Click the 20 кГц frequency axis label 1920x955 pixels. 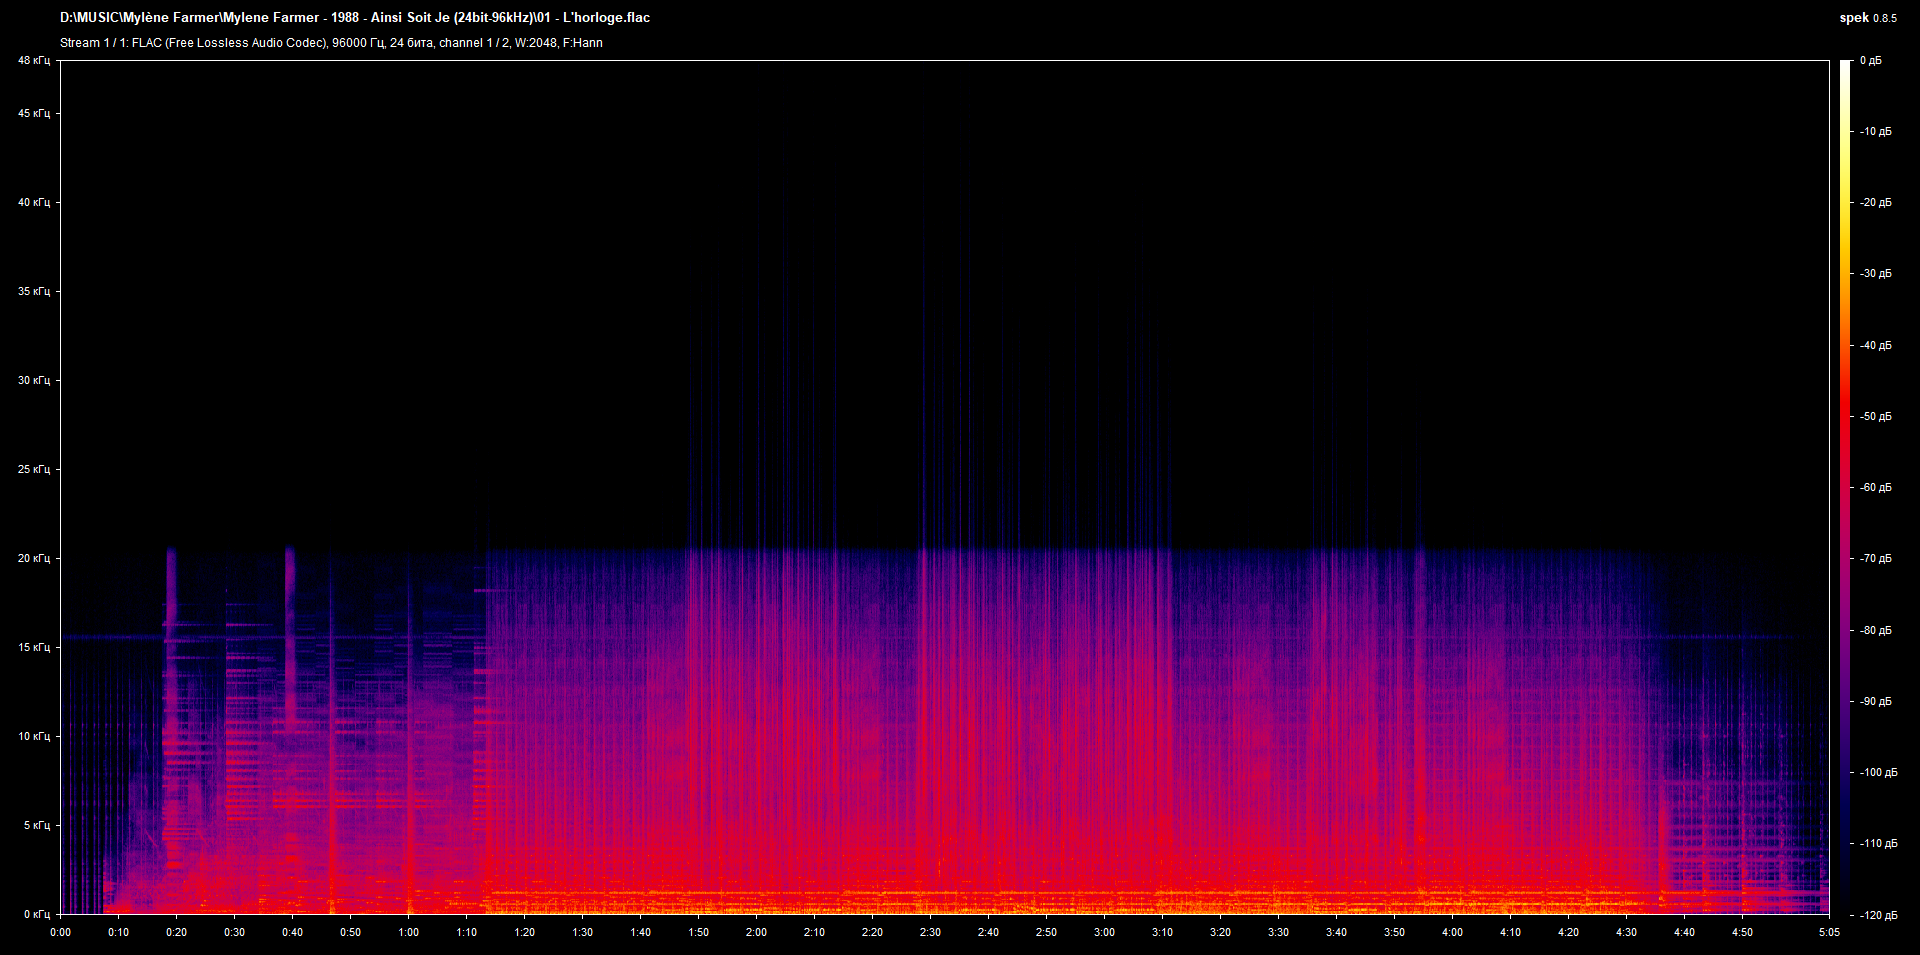click(x=34, y=558)
